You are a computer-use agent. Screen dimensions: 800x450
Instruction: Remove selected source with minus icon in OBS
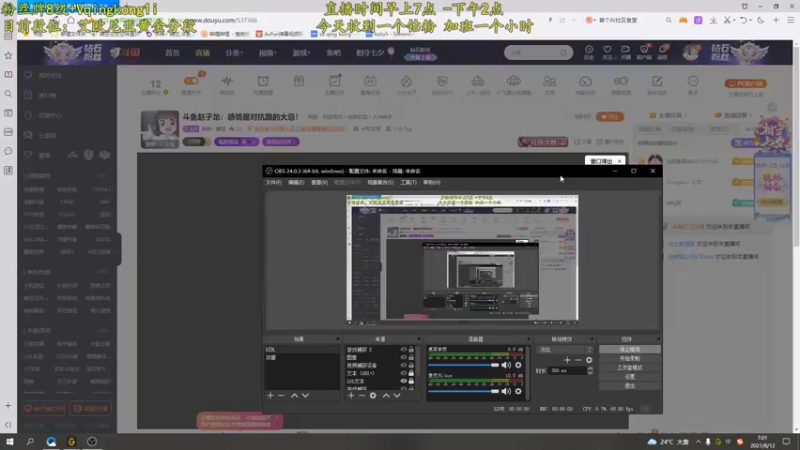coord(362,395)
